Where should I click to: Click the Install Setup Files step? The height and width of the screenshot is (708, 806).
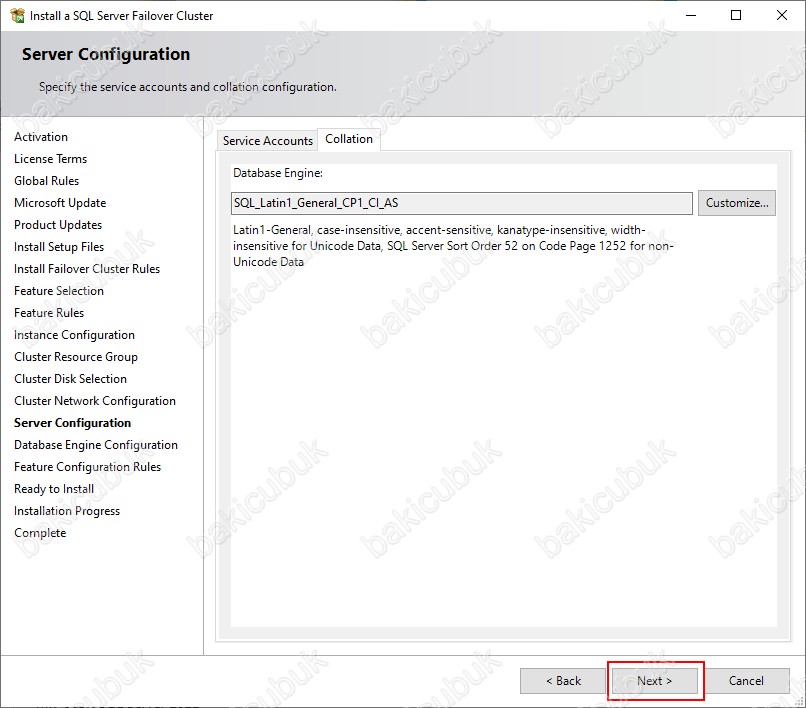coord(59,247)
